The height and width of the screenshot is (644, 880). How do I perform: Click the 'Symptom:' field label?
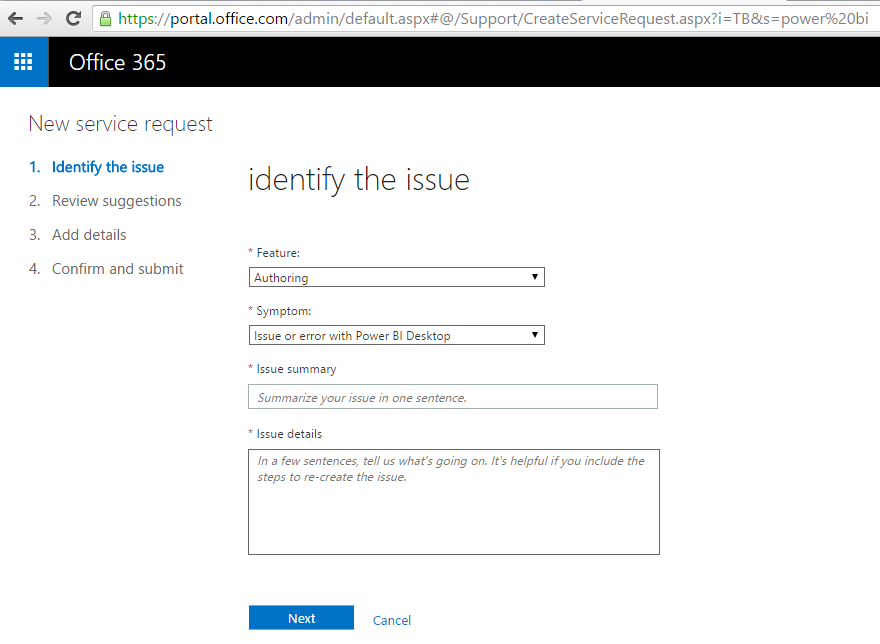click(283, 311)
